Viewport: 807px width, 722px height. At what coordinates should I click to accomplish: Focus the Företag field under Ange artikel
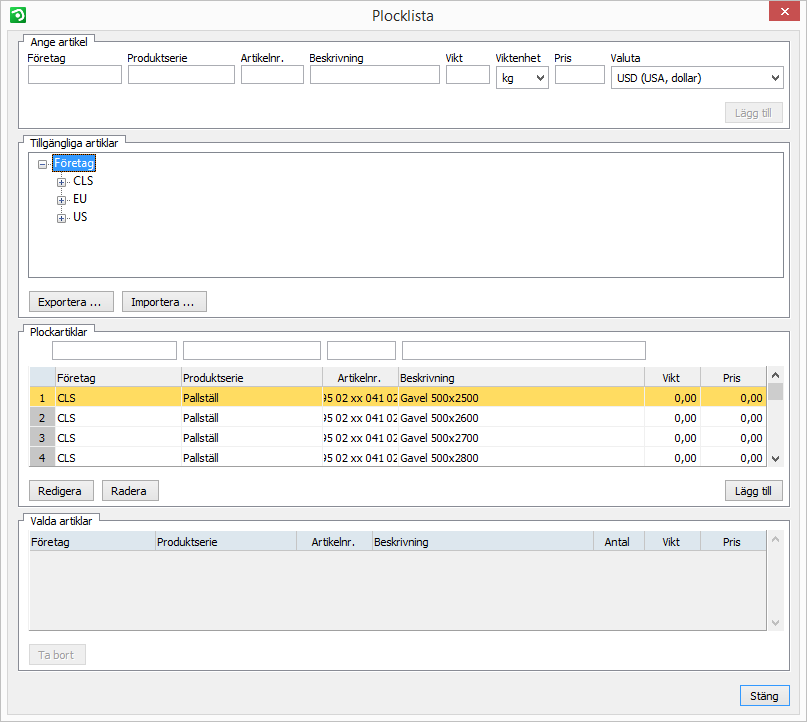click(x=75, y=75)
